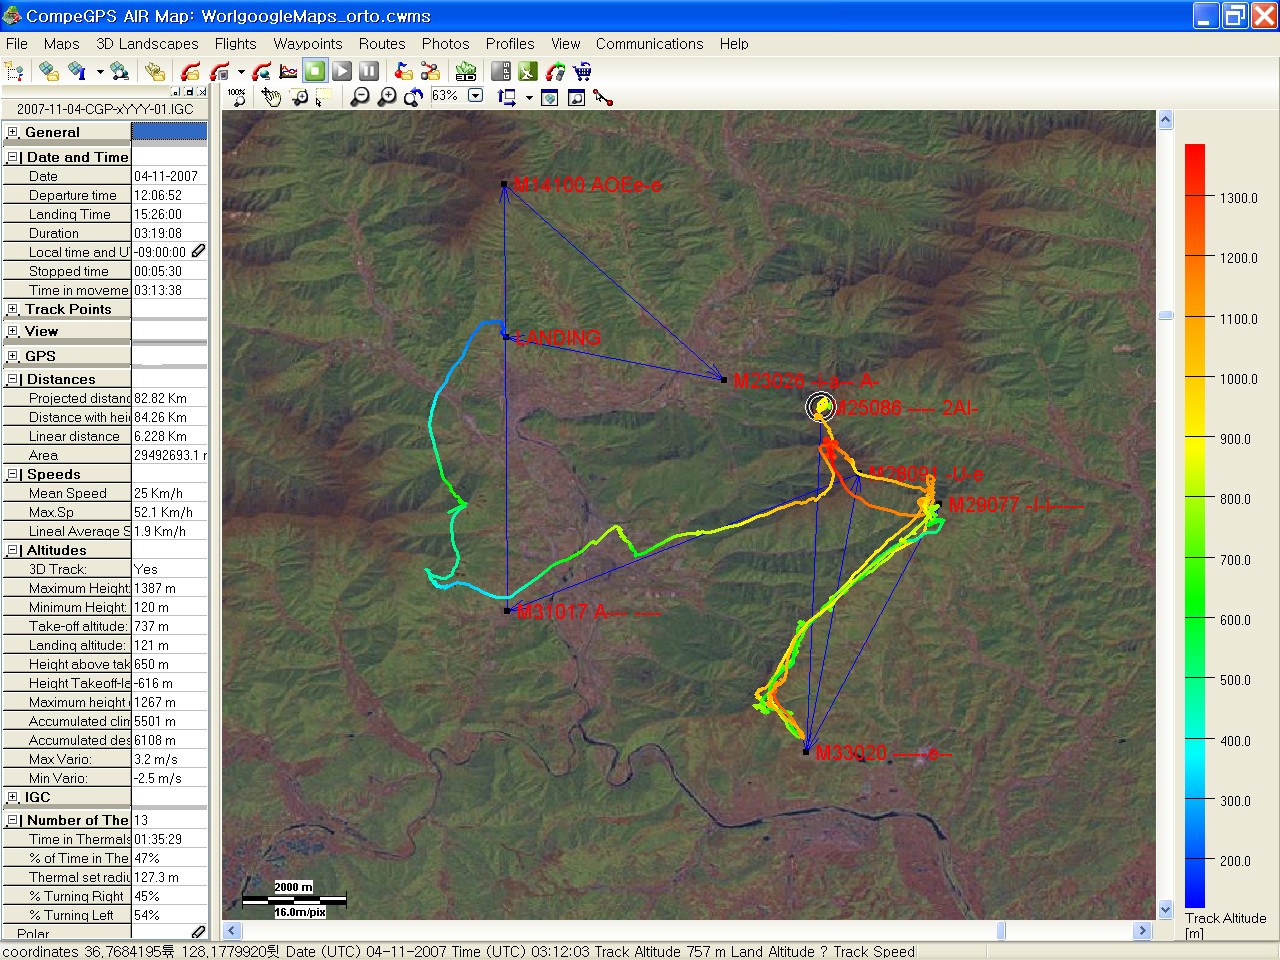Open the 3D view icon

pyautogui.click(x=466, y=71)
